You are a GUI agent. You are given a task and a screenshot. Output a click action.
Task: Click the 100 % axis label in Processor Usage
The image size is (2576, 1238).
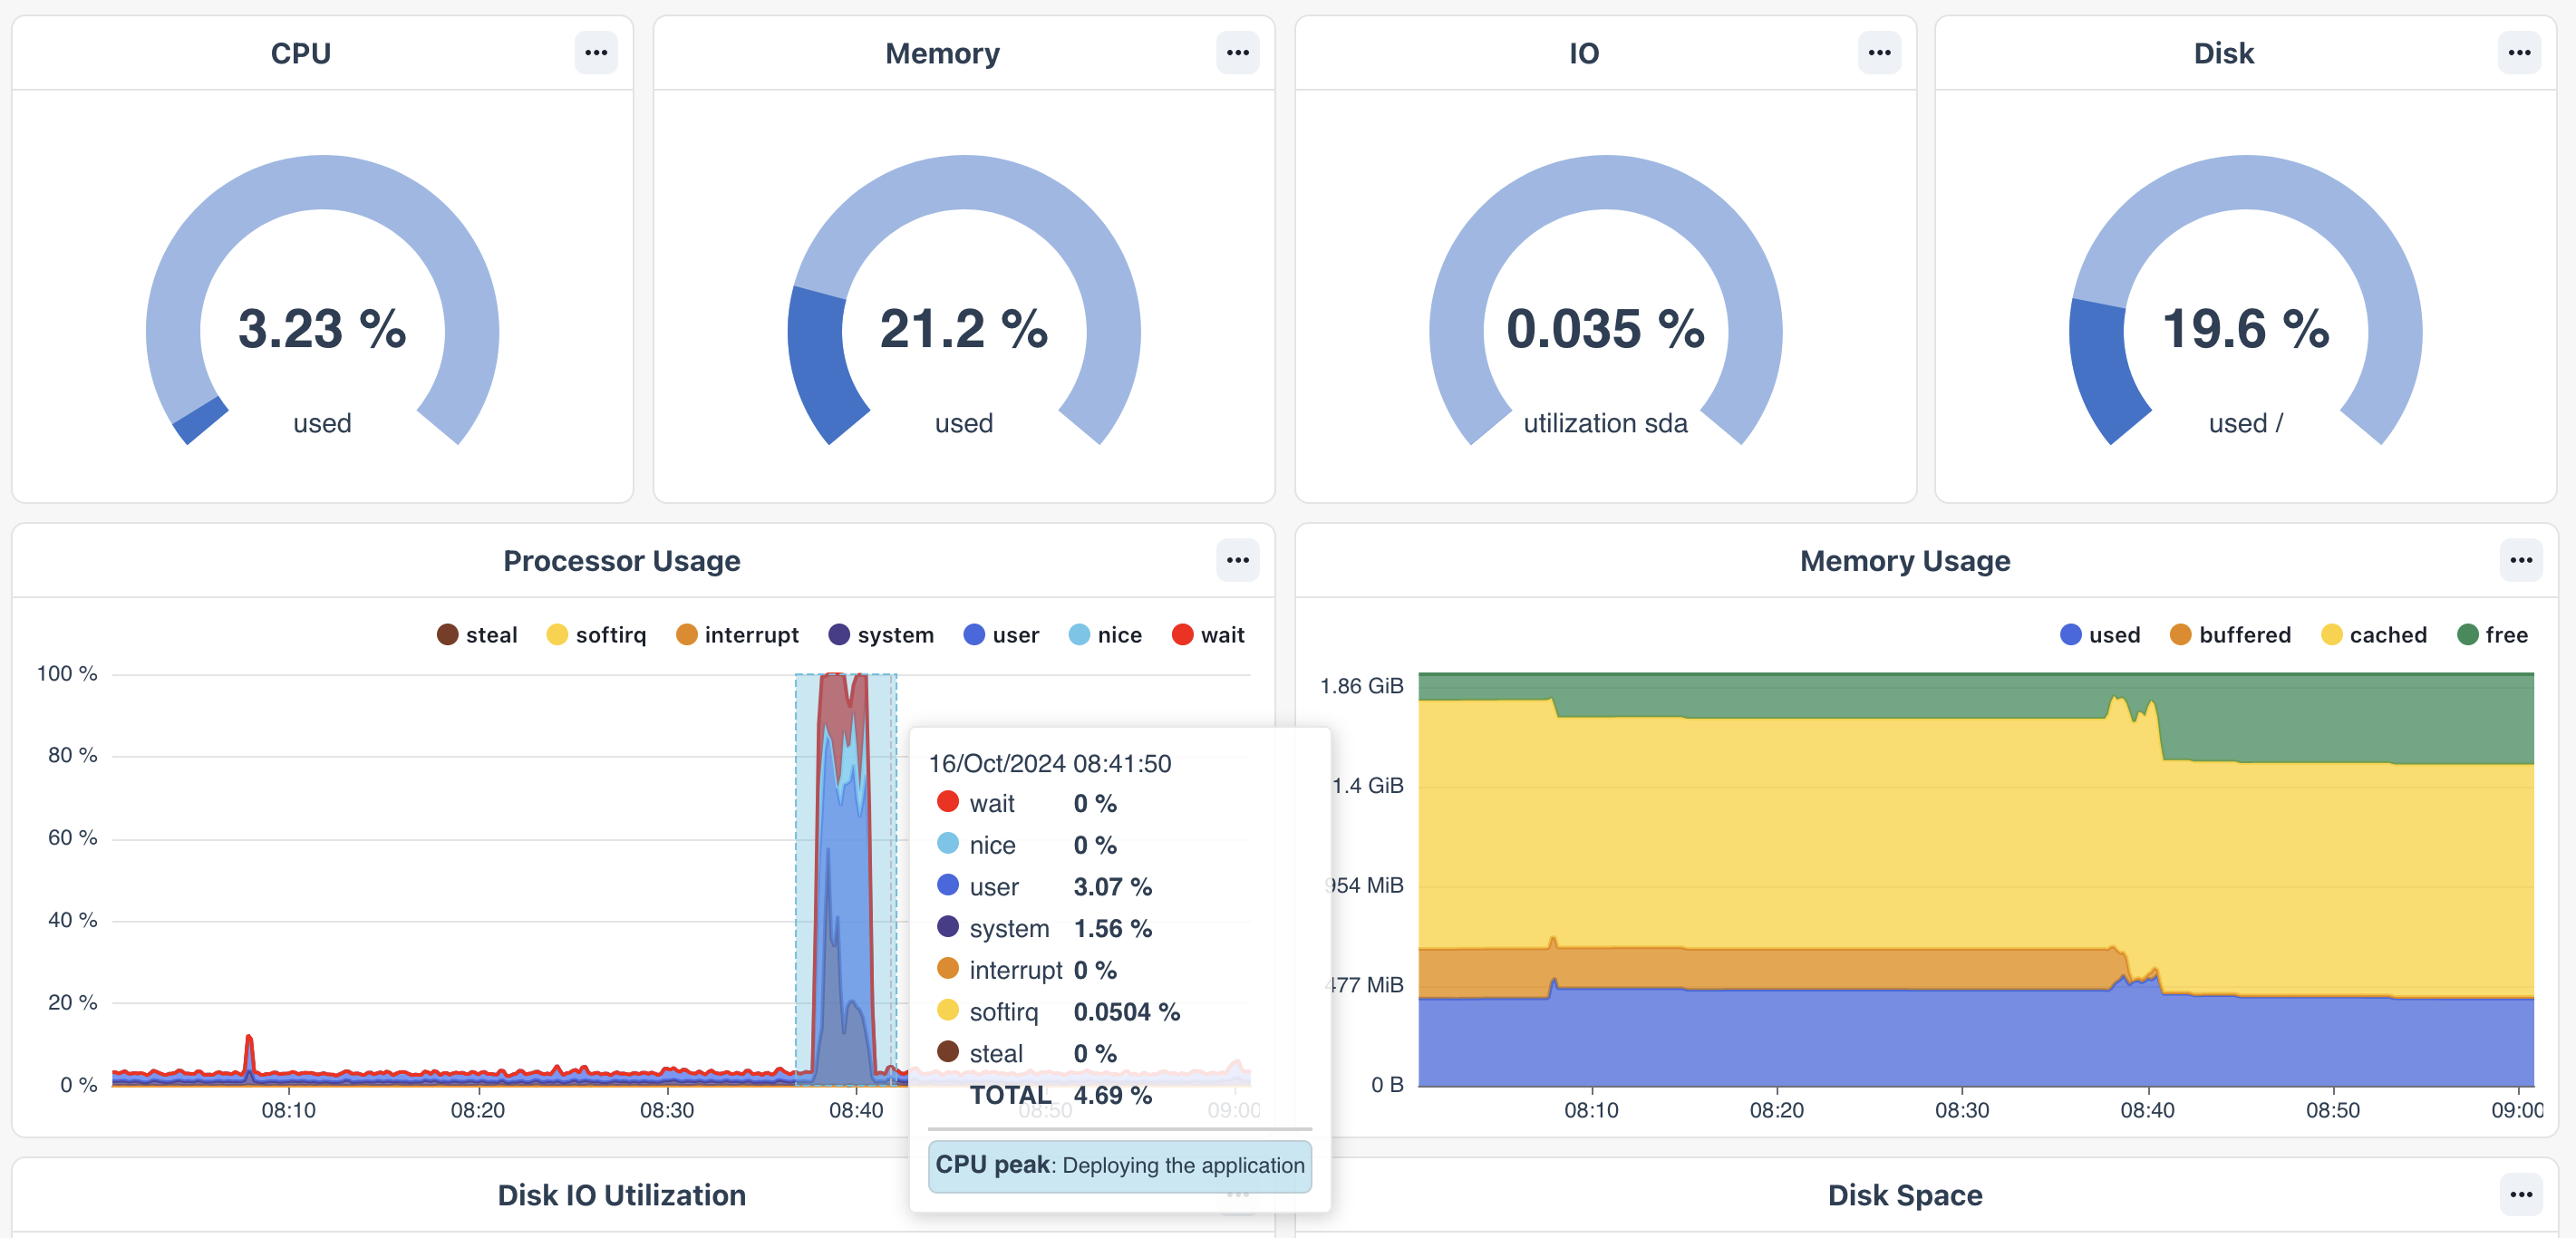[67, 674]
